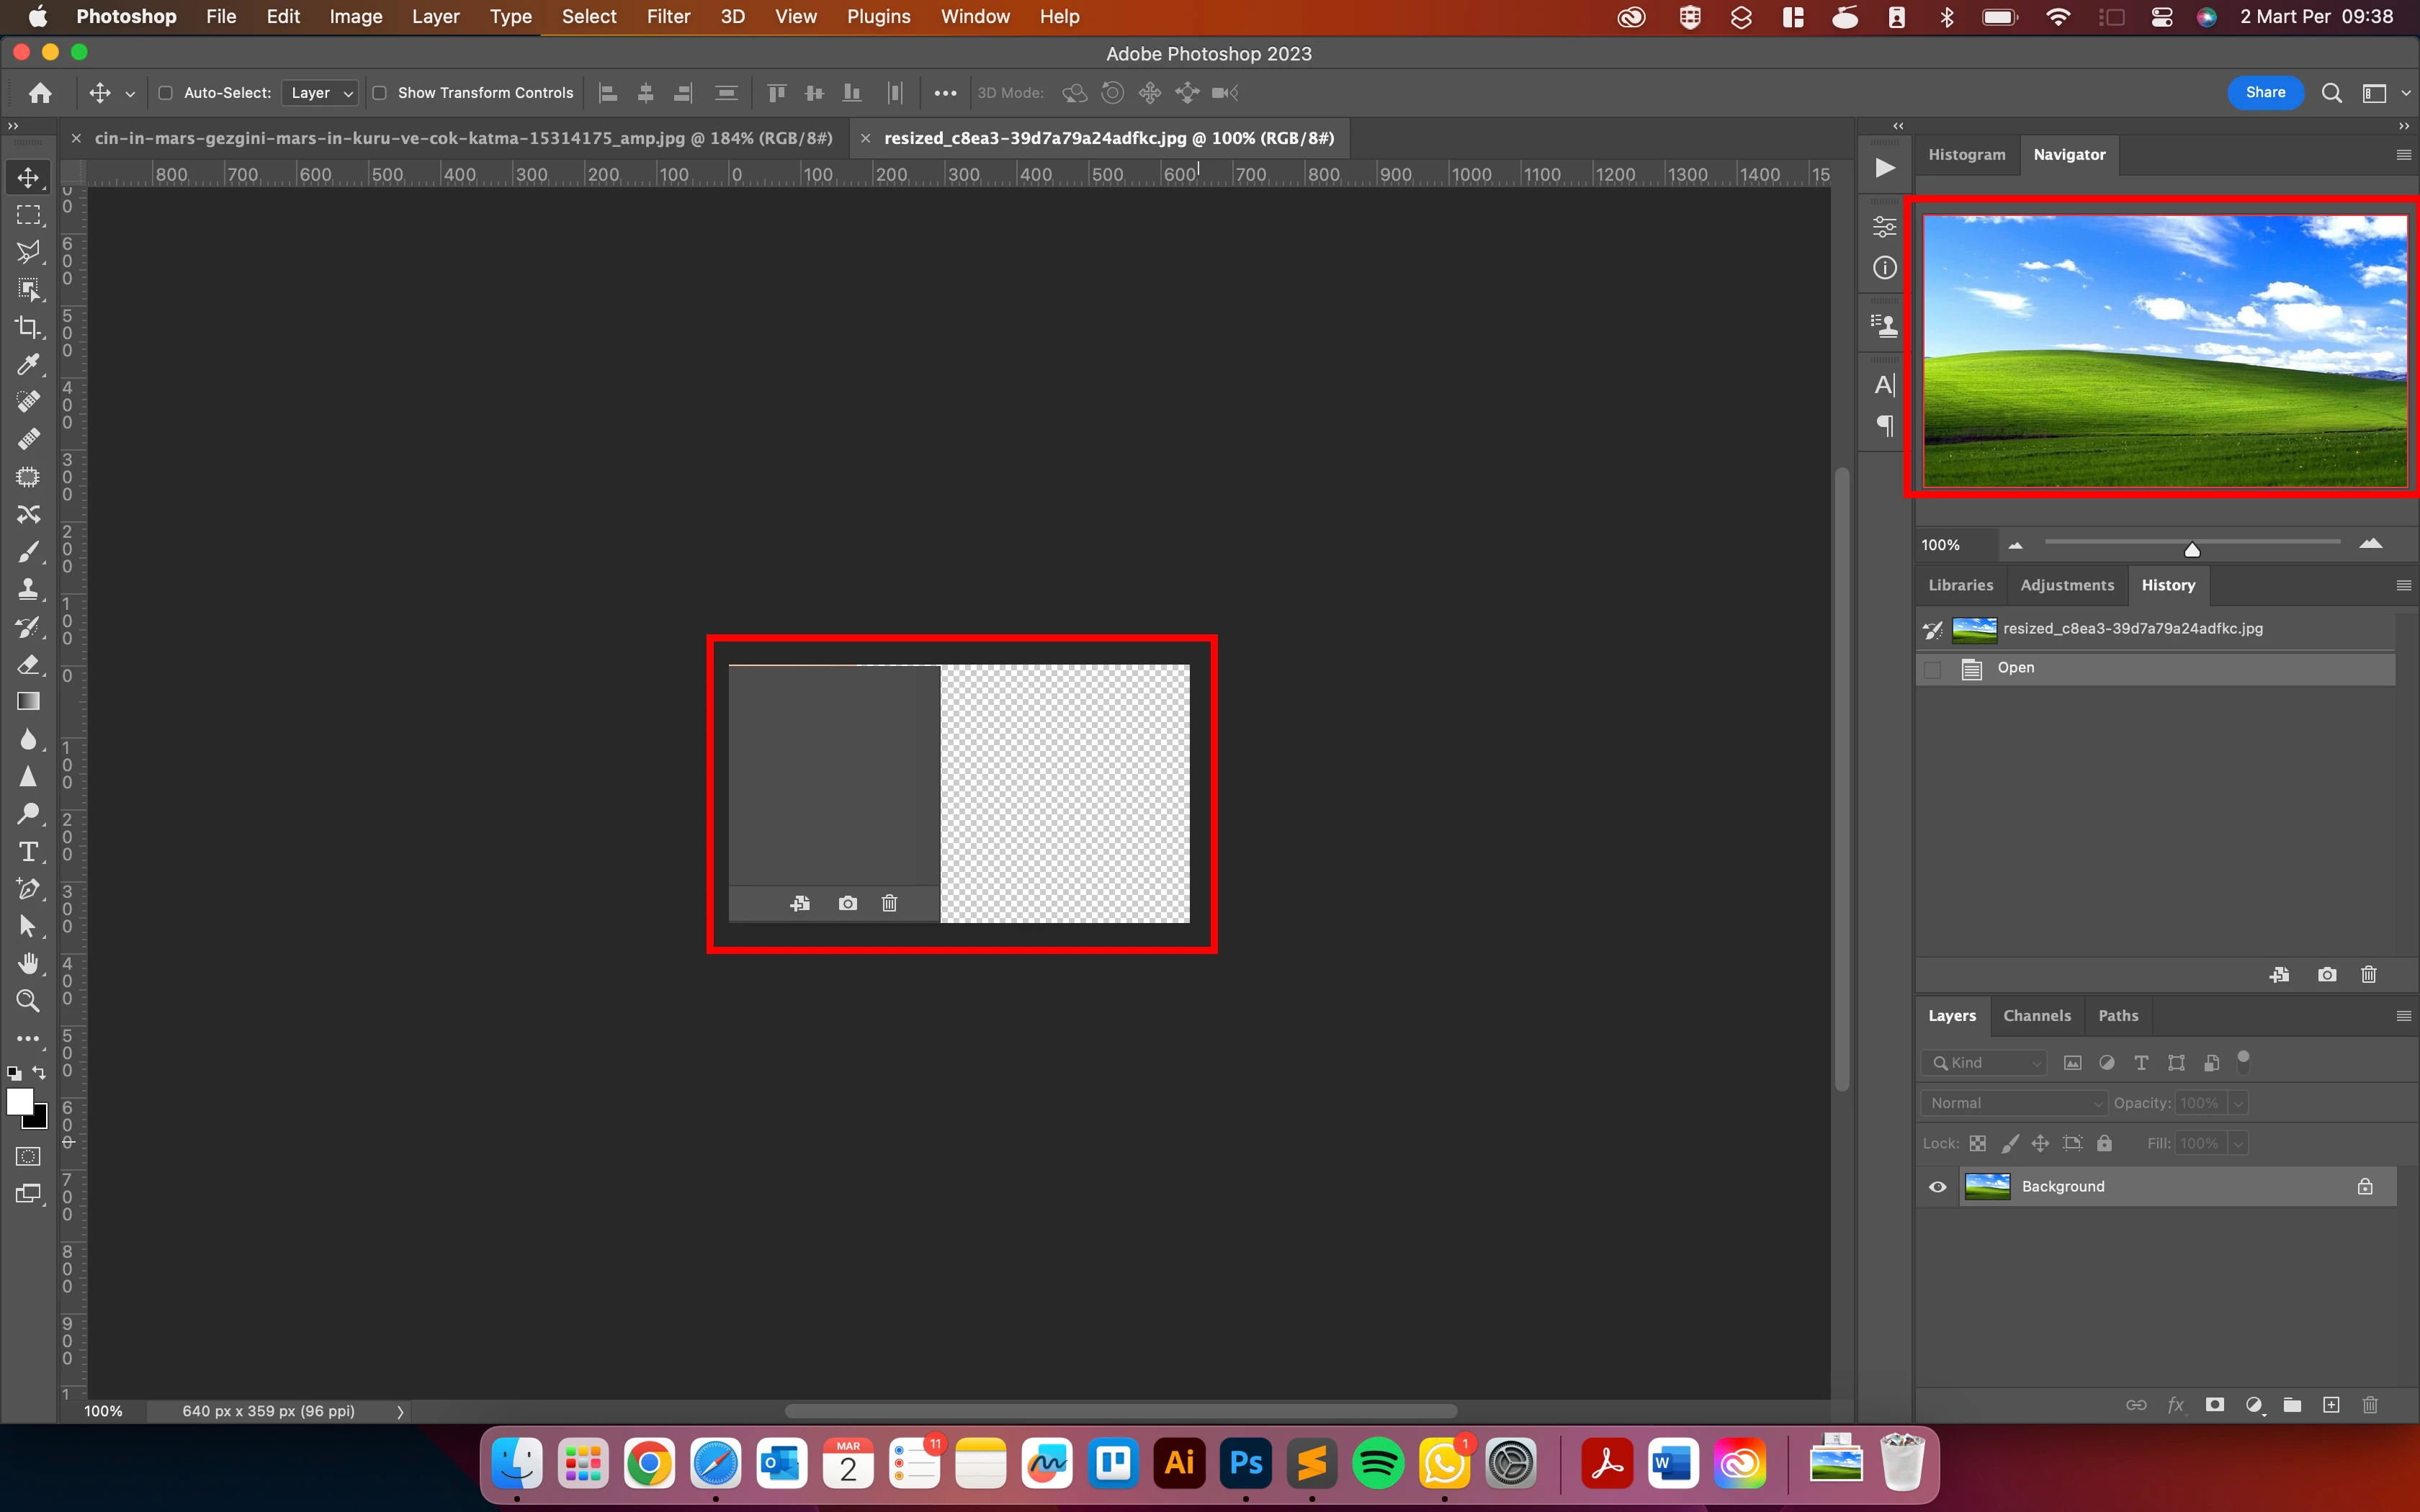Select the Eraser tool
The image size is (2420, 1512).
point(28,664)
